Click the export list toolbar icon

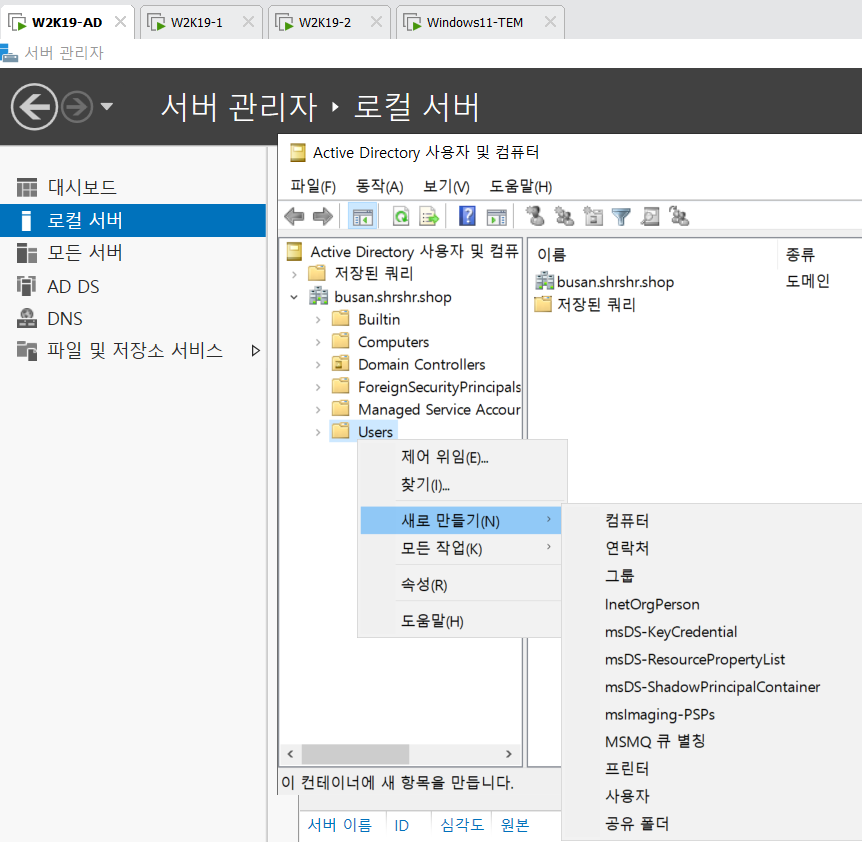click(x=429, y=217)
